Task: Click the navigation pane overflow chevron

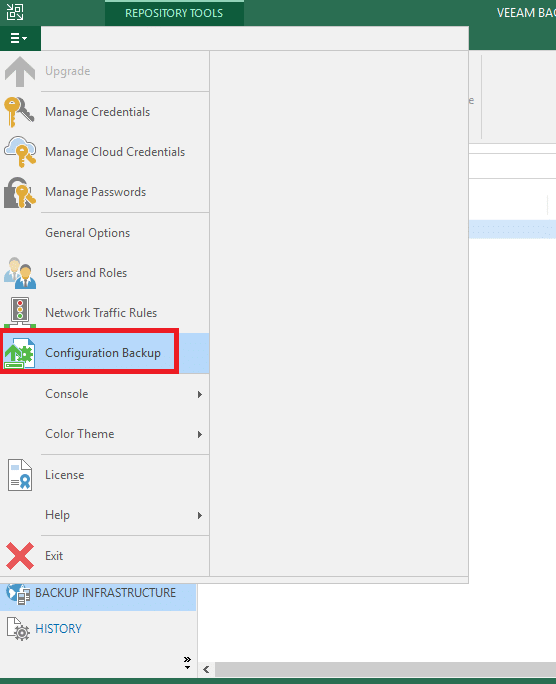Action: tap(188, 662)
